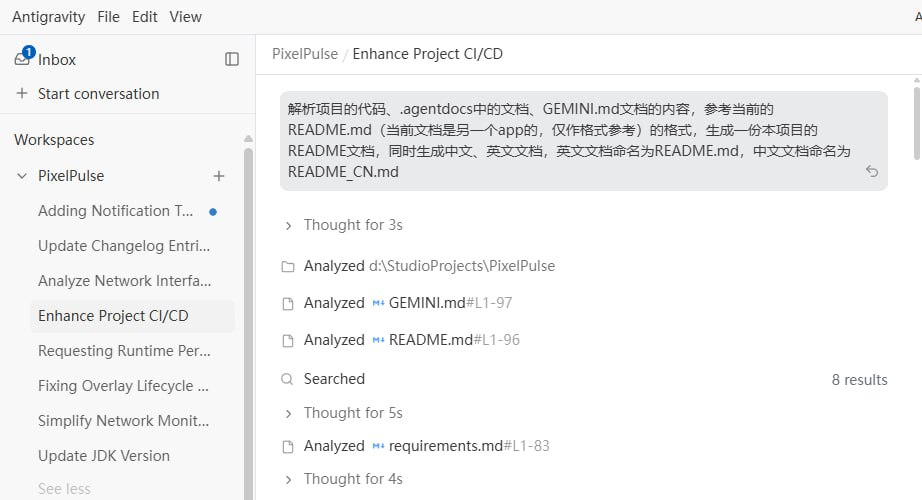Open the Update JDK Version conversation
The height and width of the screenshot is (500, 922).
[104, 456]
